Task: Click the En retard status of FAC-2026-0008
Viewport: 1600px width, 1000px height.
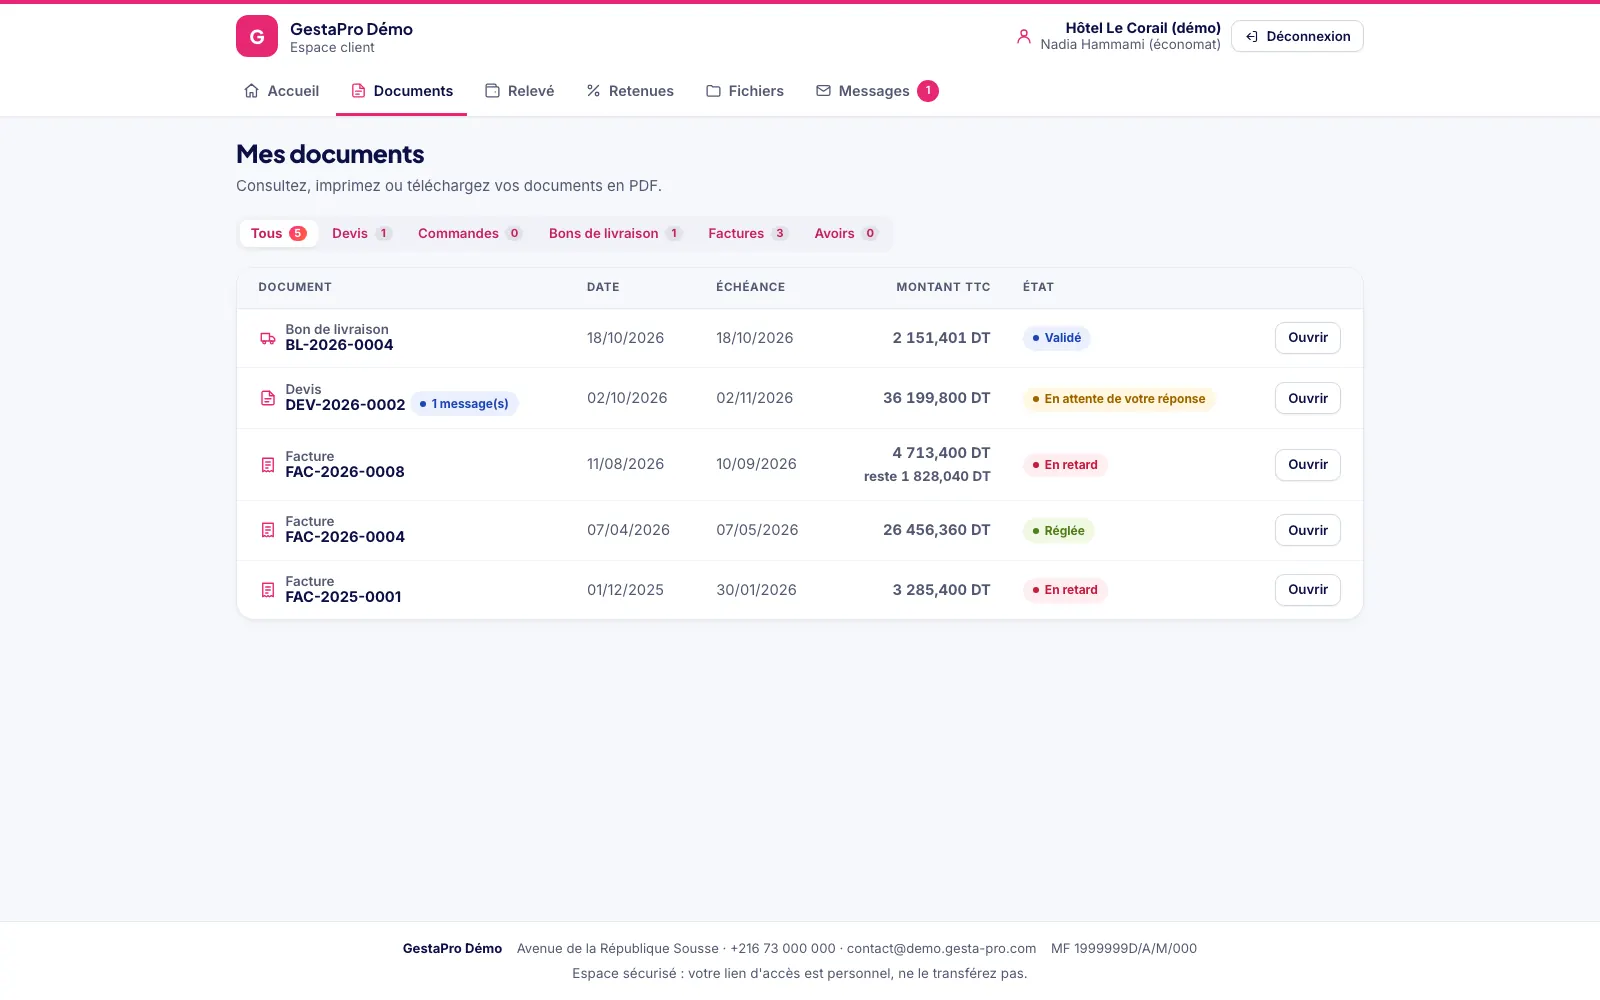Action: pos(1065,465)
